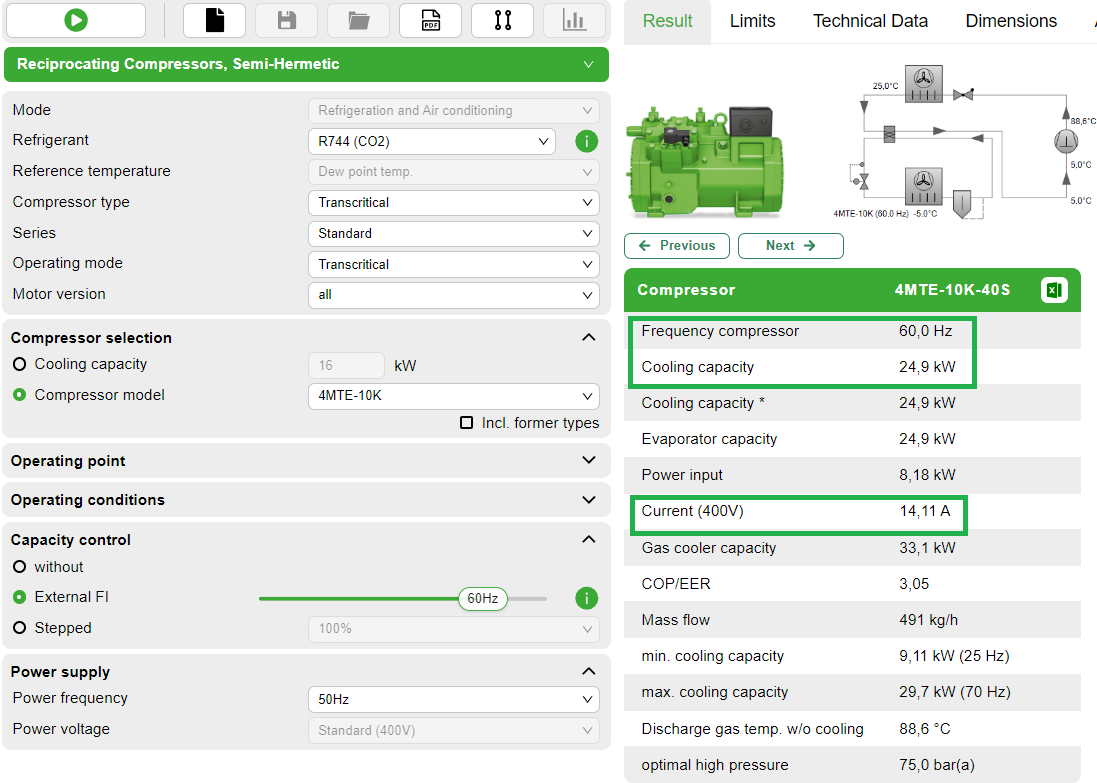
Task: Open the Technical Data tab
Action: (x=869, y=20)
